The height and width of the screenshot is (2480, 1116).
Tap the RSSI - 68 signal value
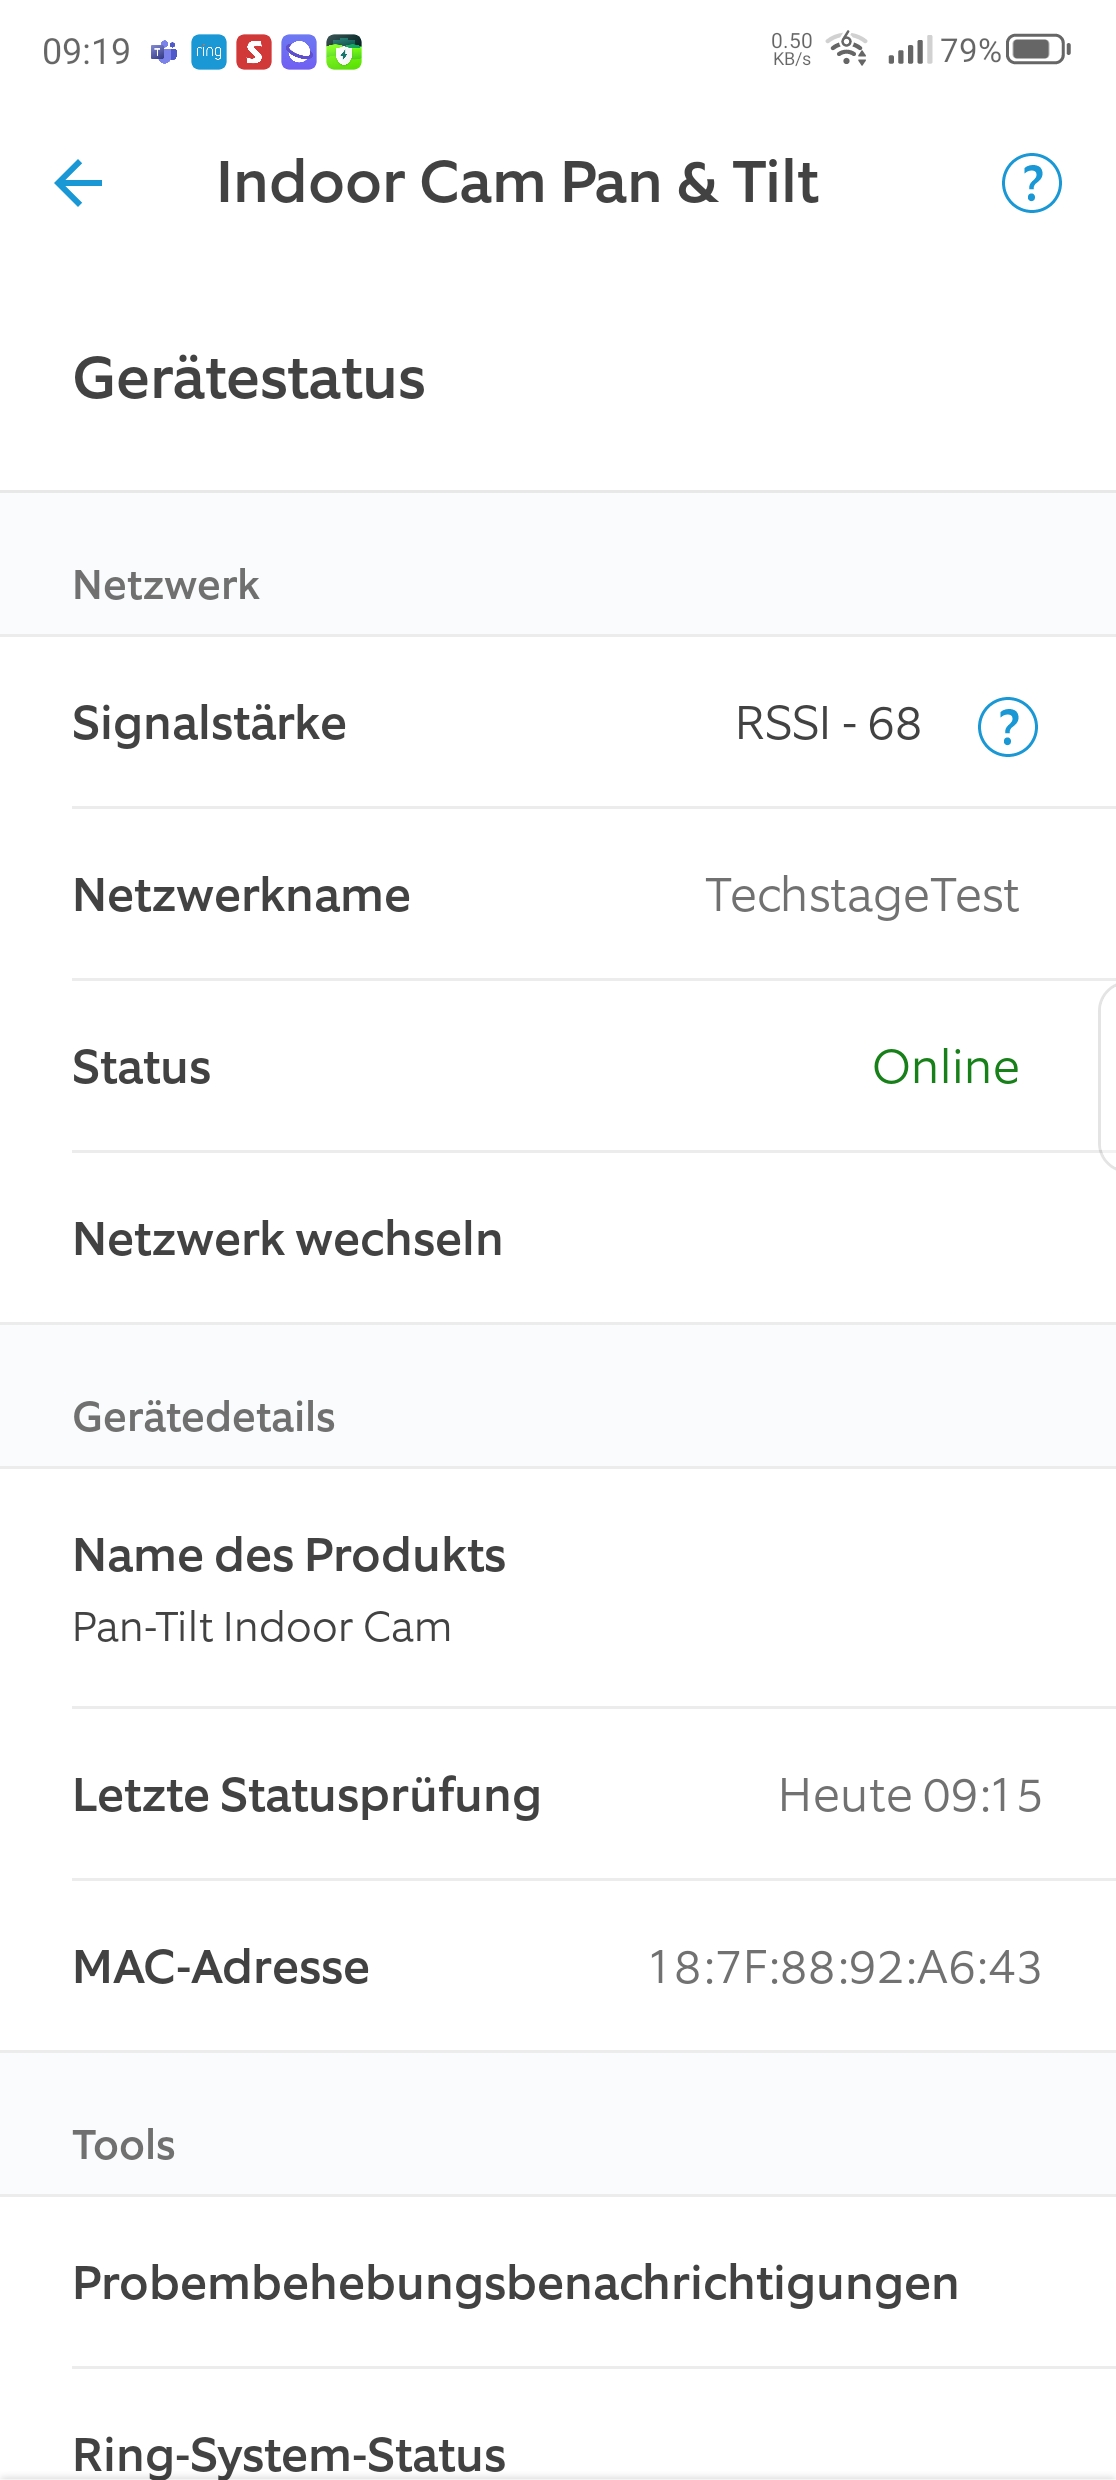pos(828,723)
